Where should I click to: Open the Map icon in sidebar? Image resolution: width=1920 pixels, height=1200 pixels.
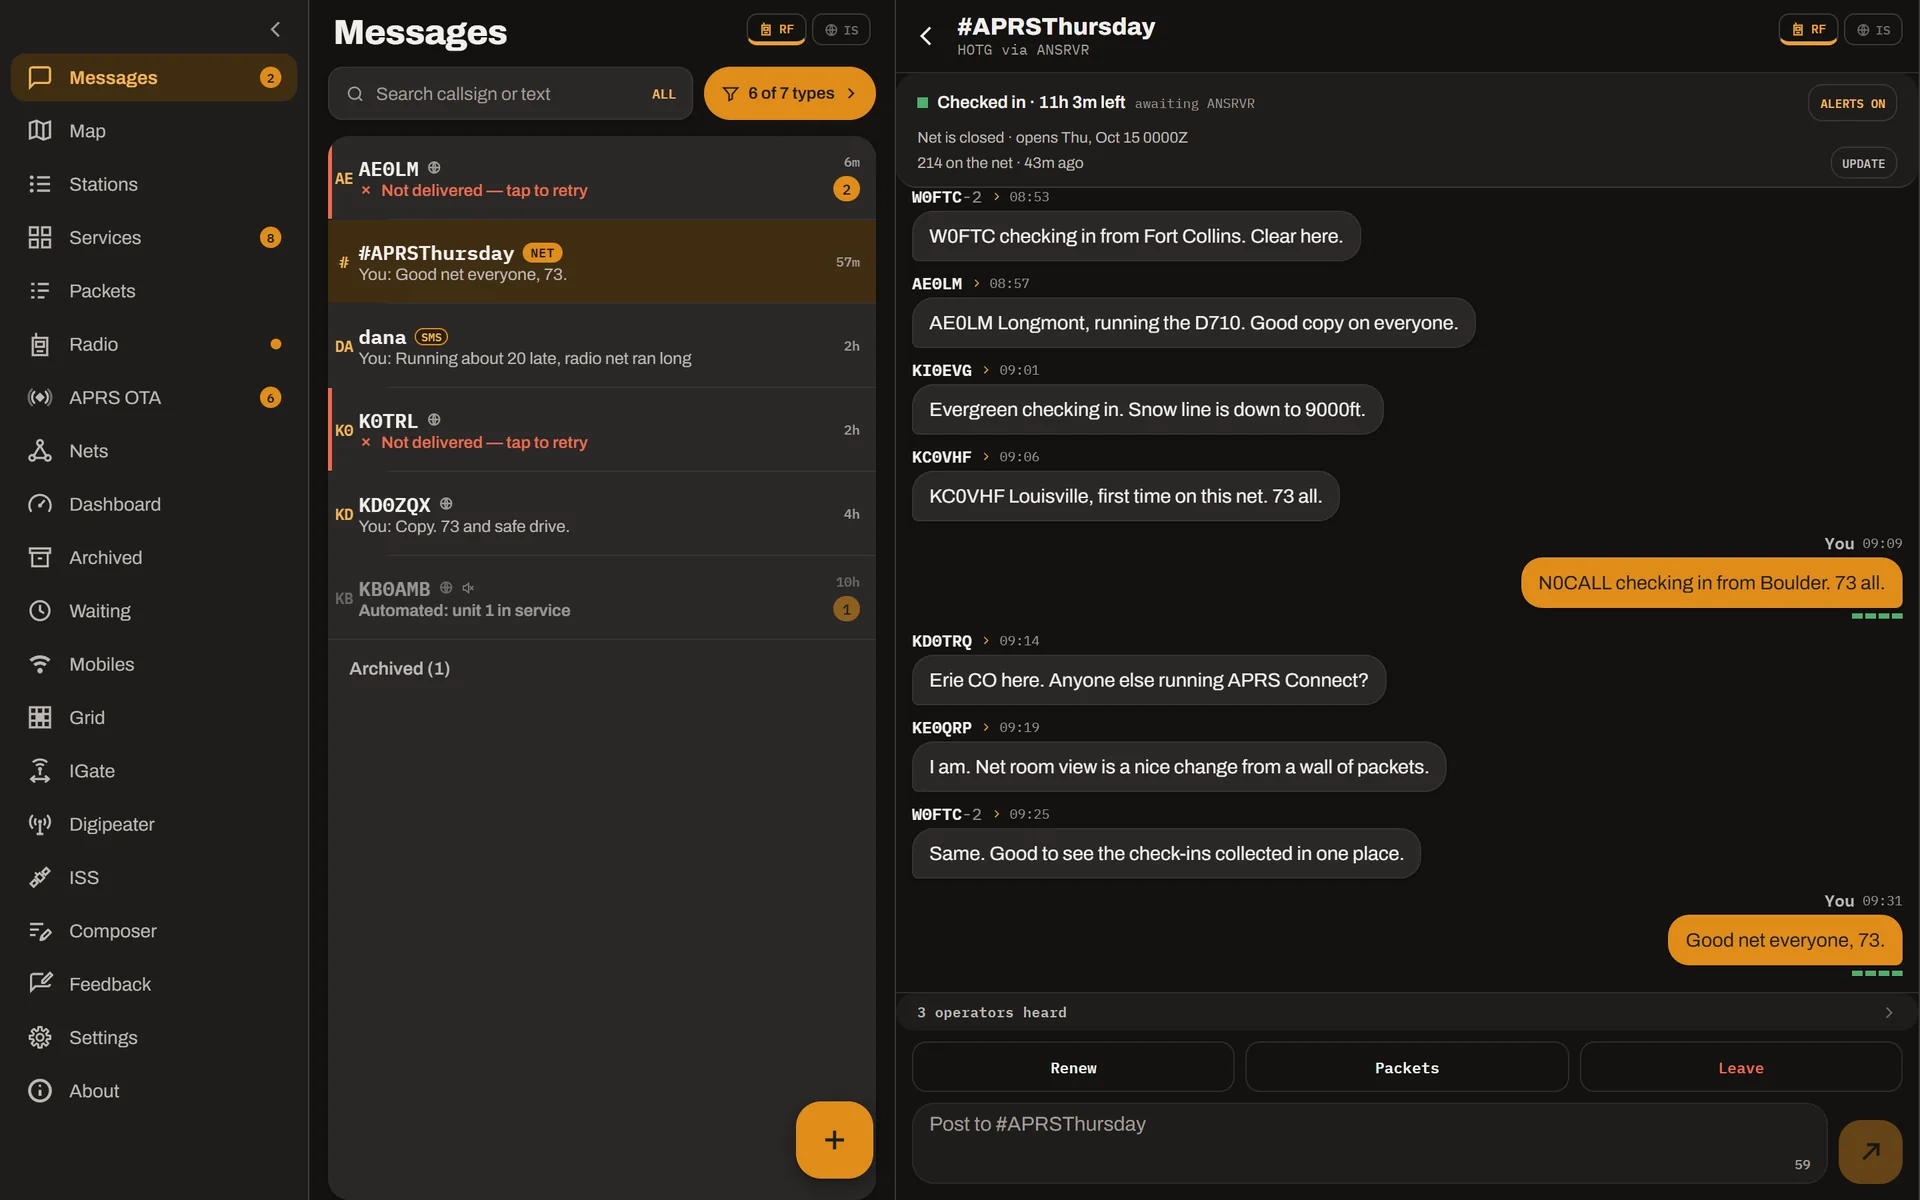40,131
